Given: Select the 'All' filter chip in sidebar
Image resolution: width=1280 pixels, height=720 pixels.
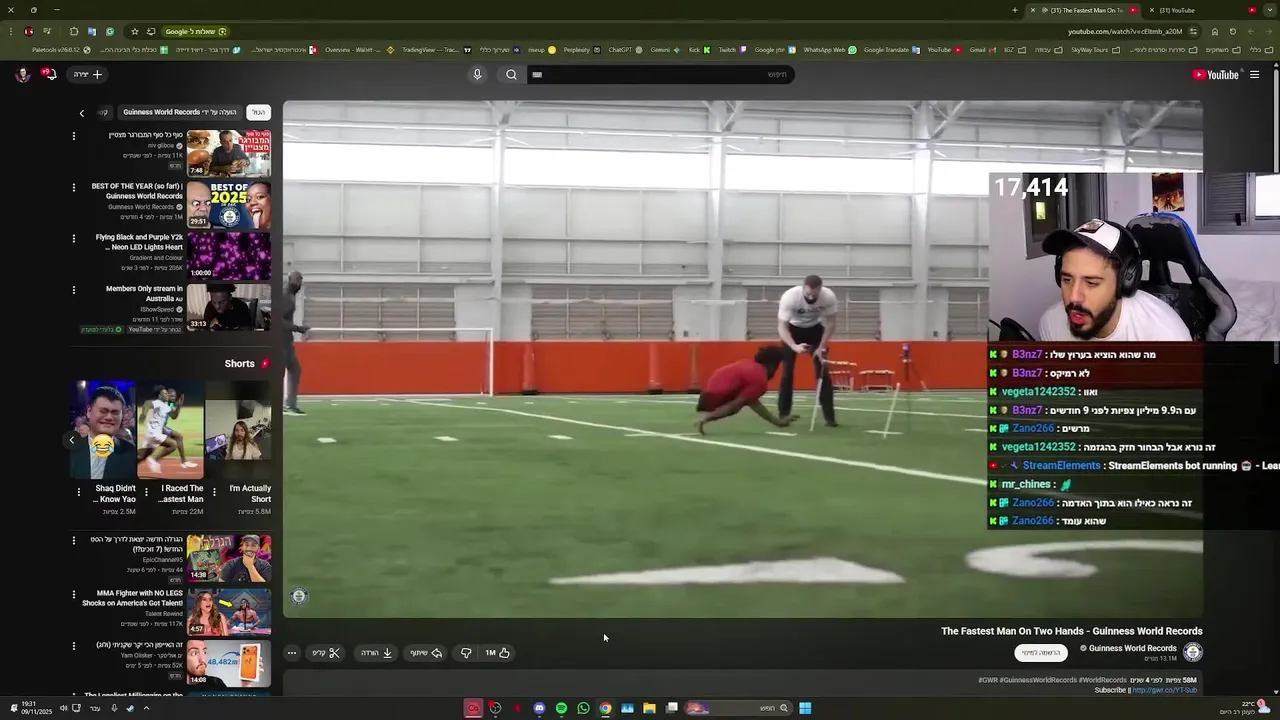Looking at the screenshot, I should (258, 112).
